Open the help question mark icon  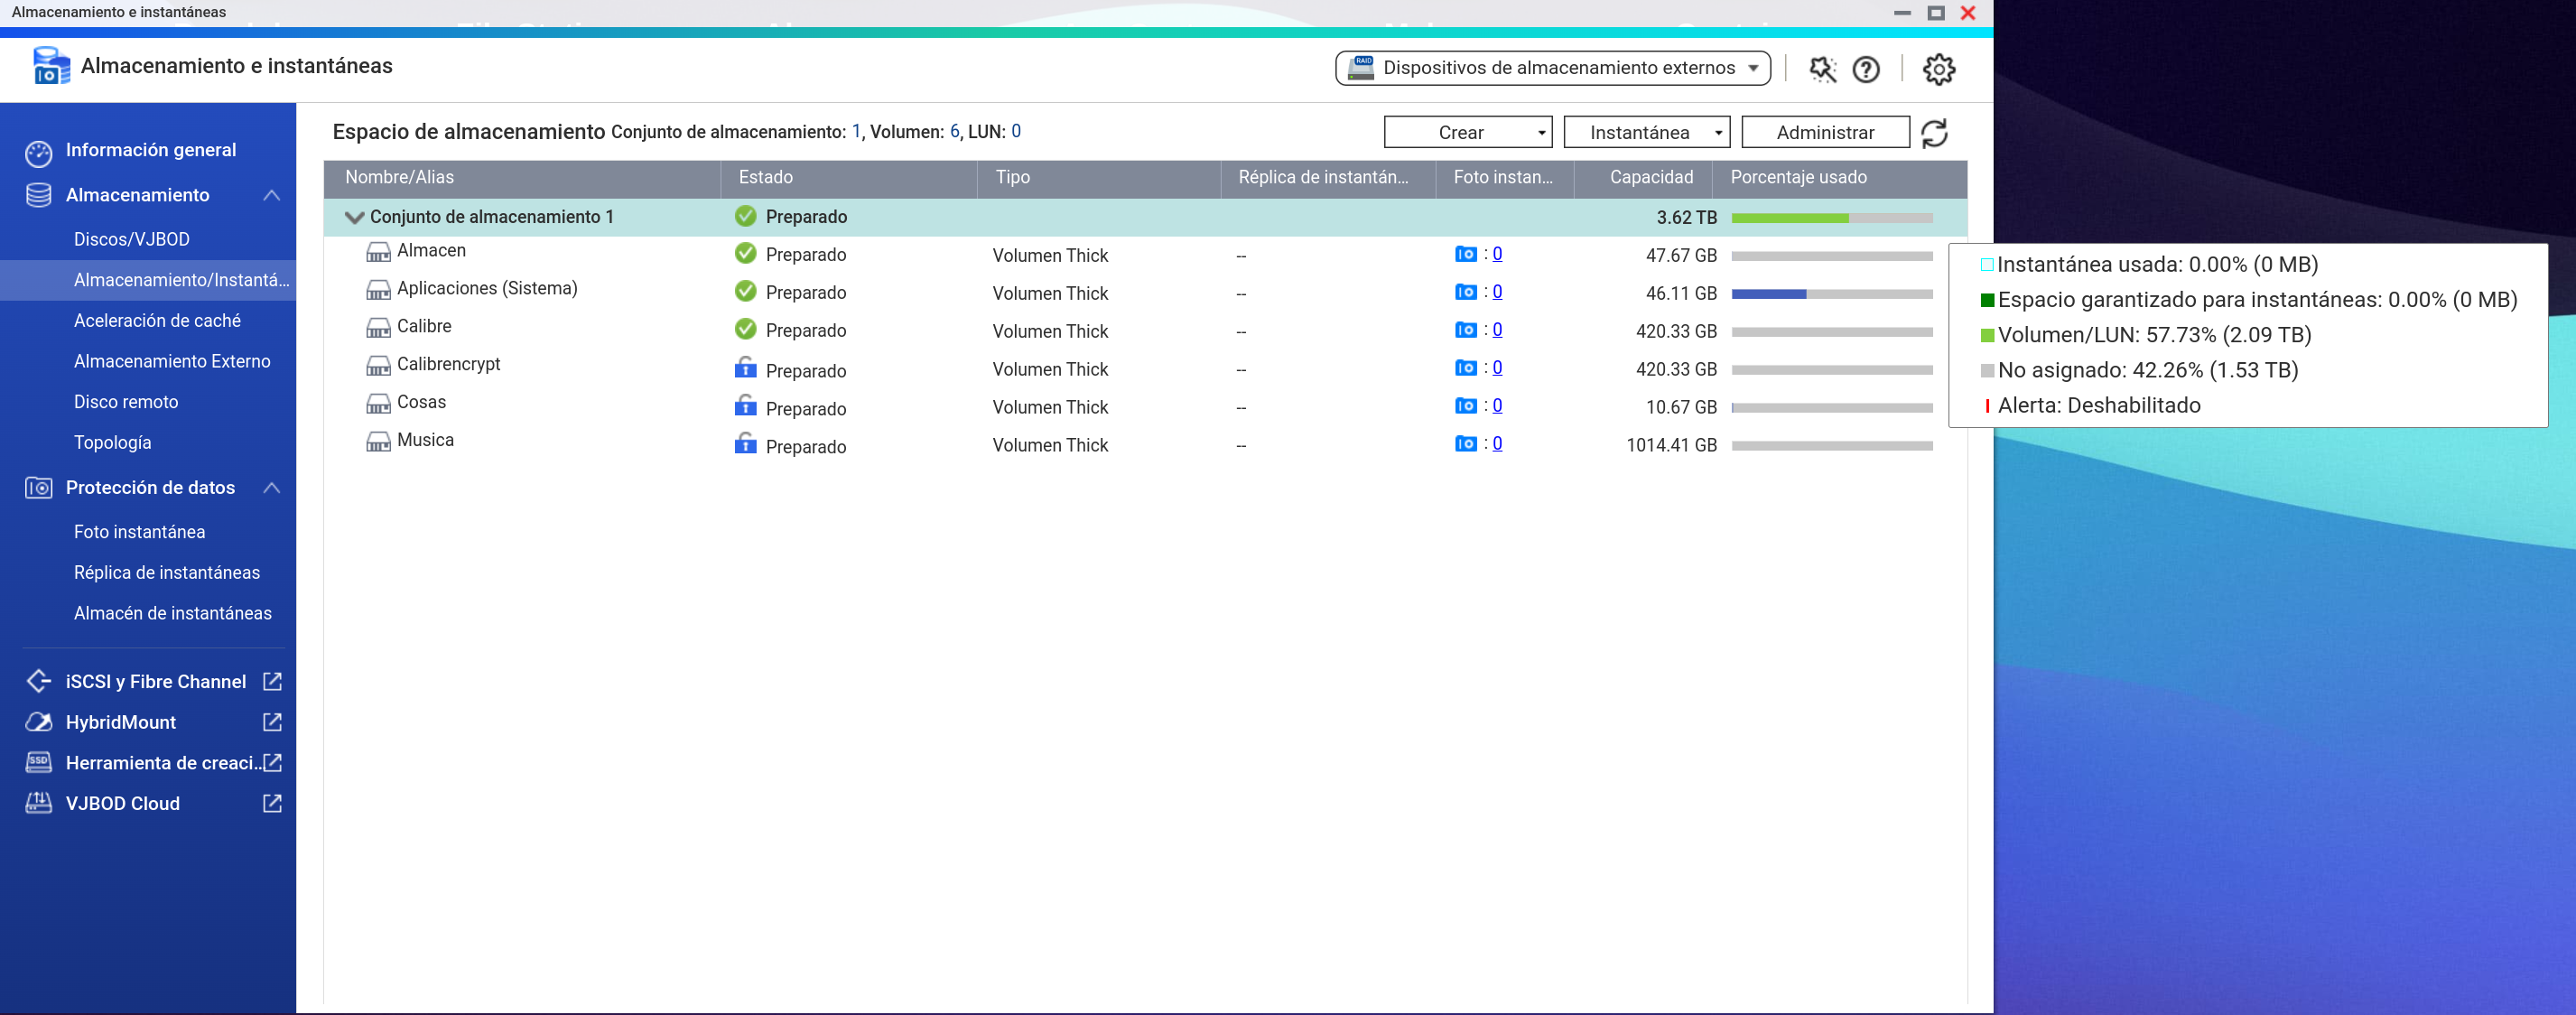tap(1865, 69)
